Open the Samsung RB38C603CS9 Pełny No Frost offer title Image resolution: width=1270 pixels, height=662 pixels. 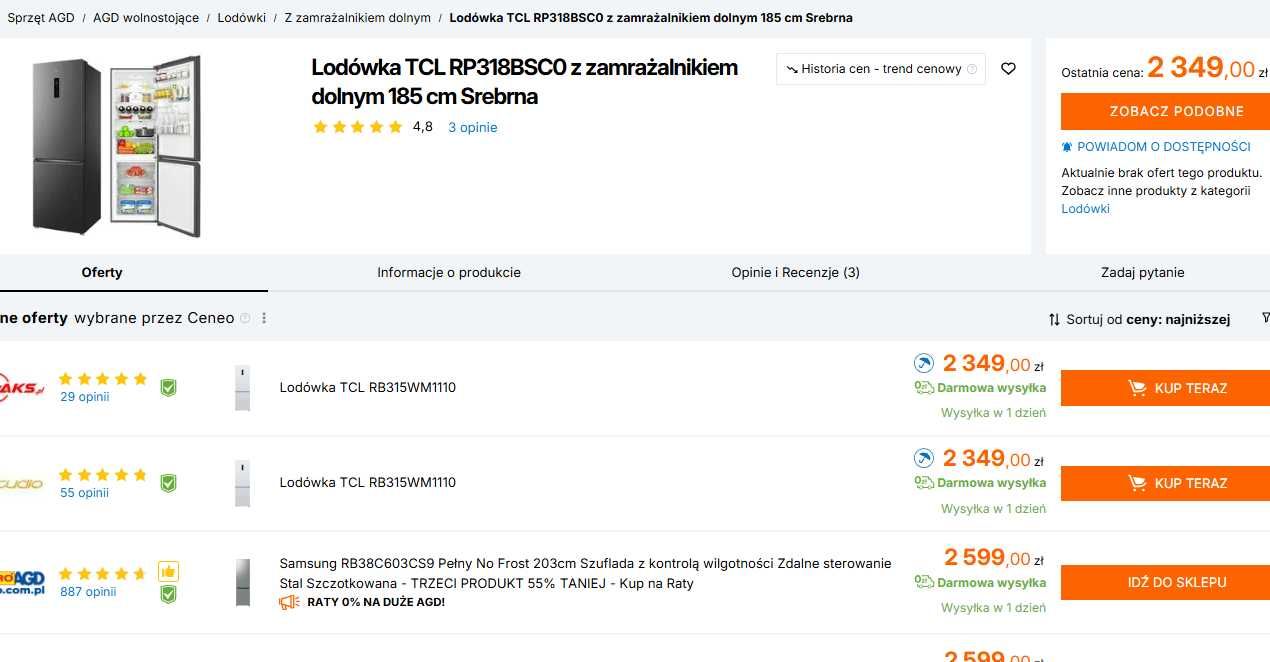585,573
